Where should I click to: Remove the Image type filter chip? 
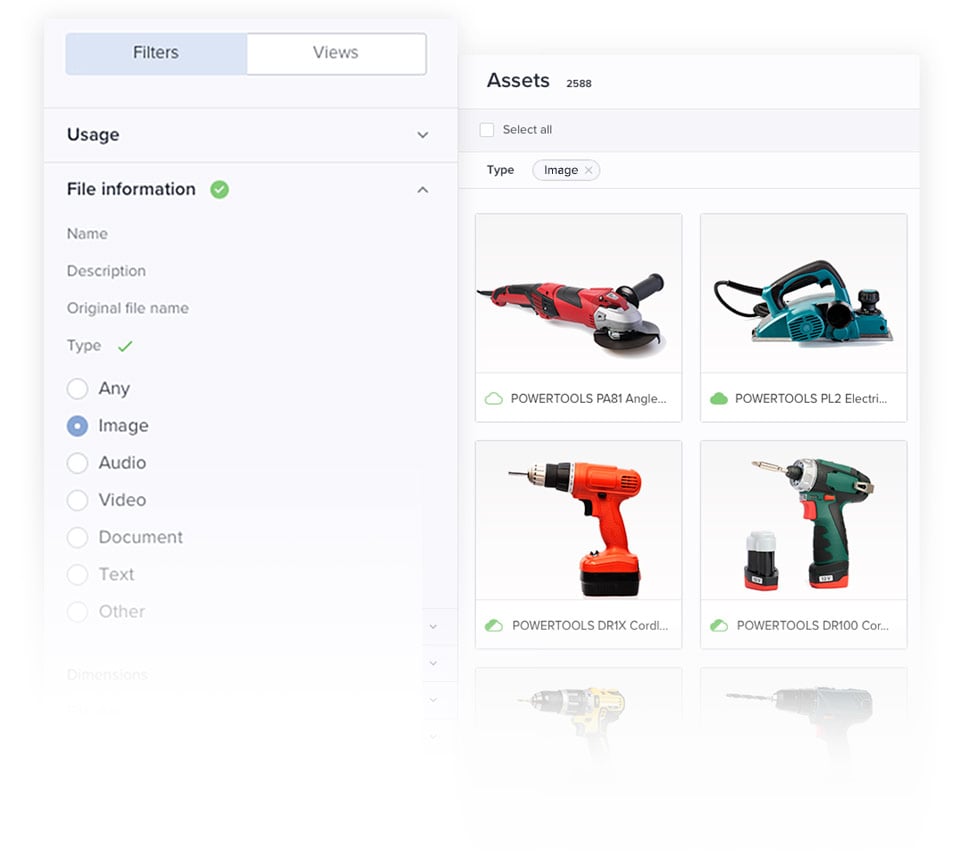[589, 170]
